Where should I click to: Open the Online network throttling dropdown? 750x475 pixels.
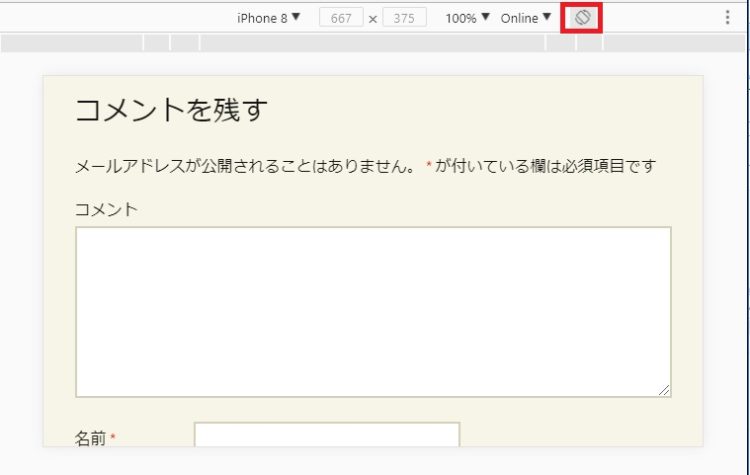click(526, 18)
